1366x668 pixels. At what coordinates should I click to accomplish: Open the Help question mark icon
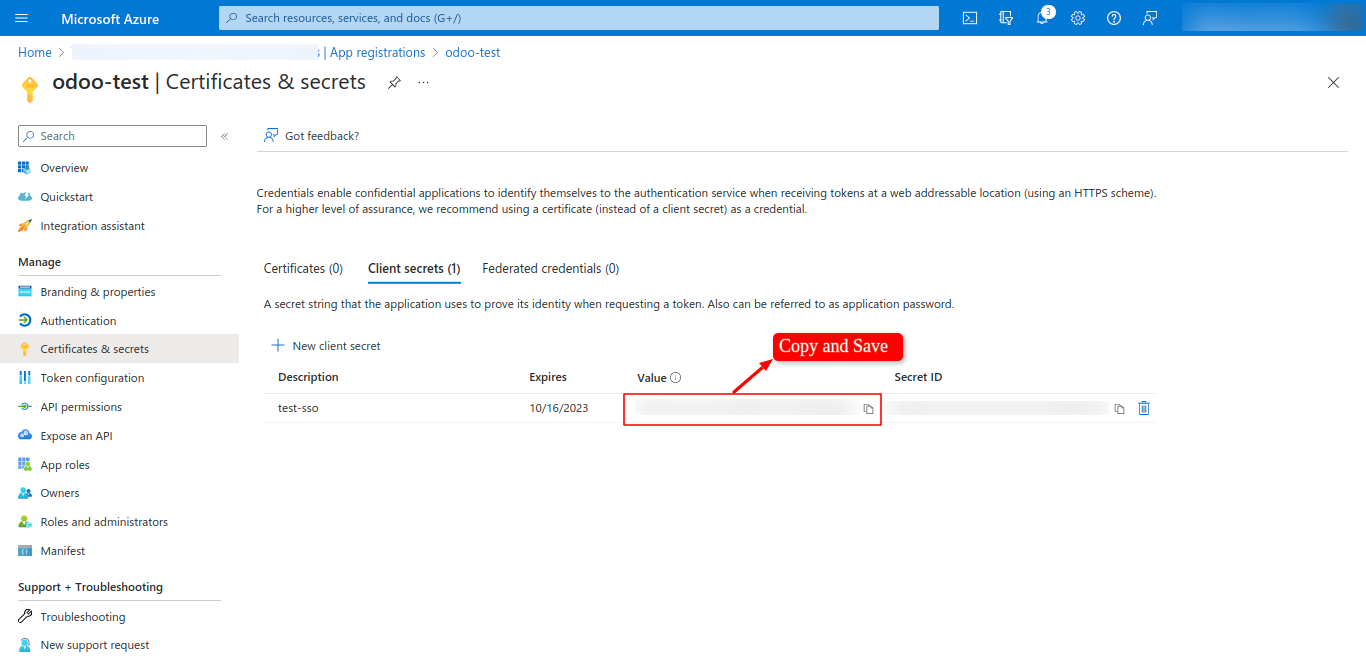pos(1114,18)
